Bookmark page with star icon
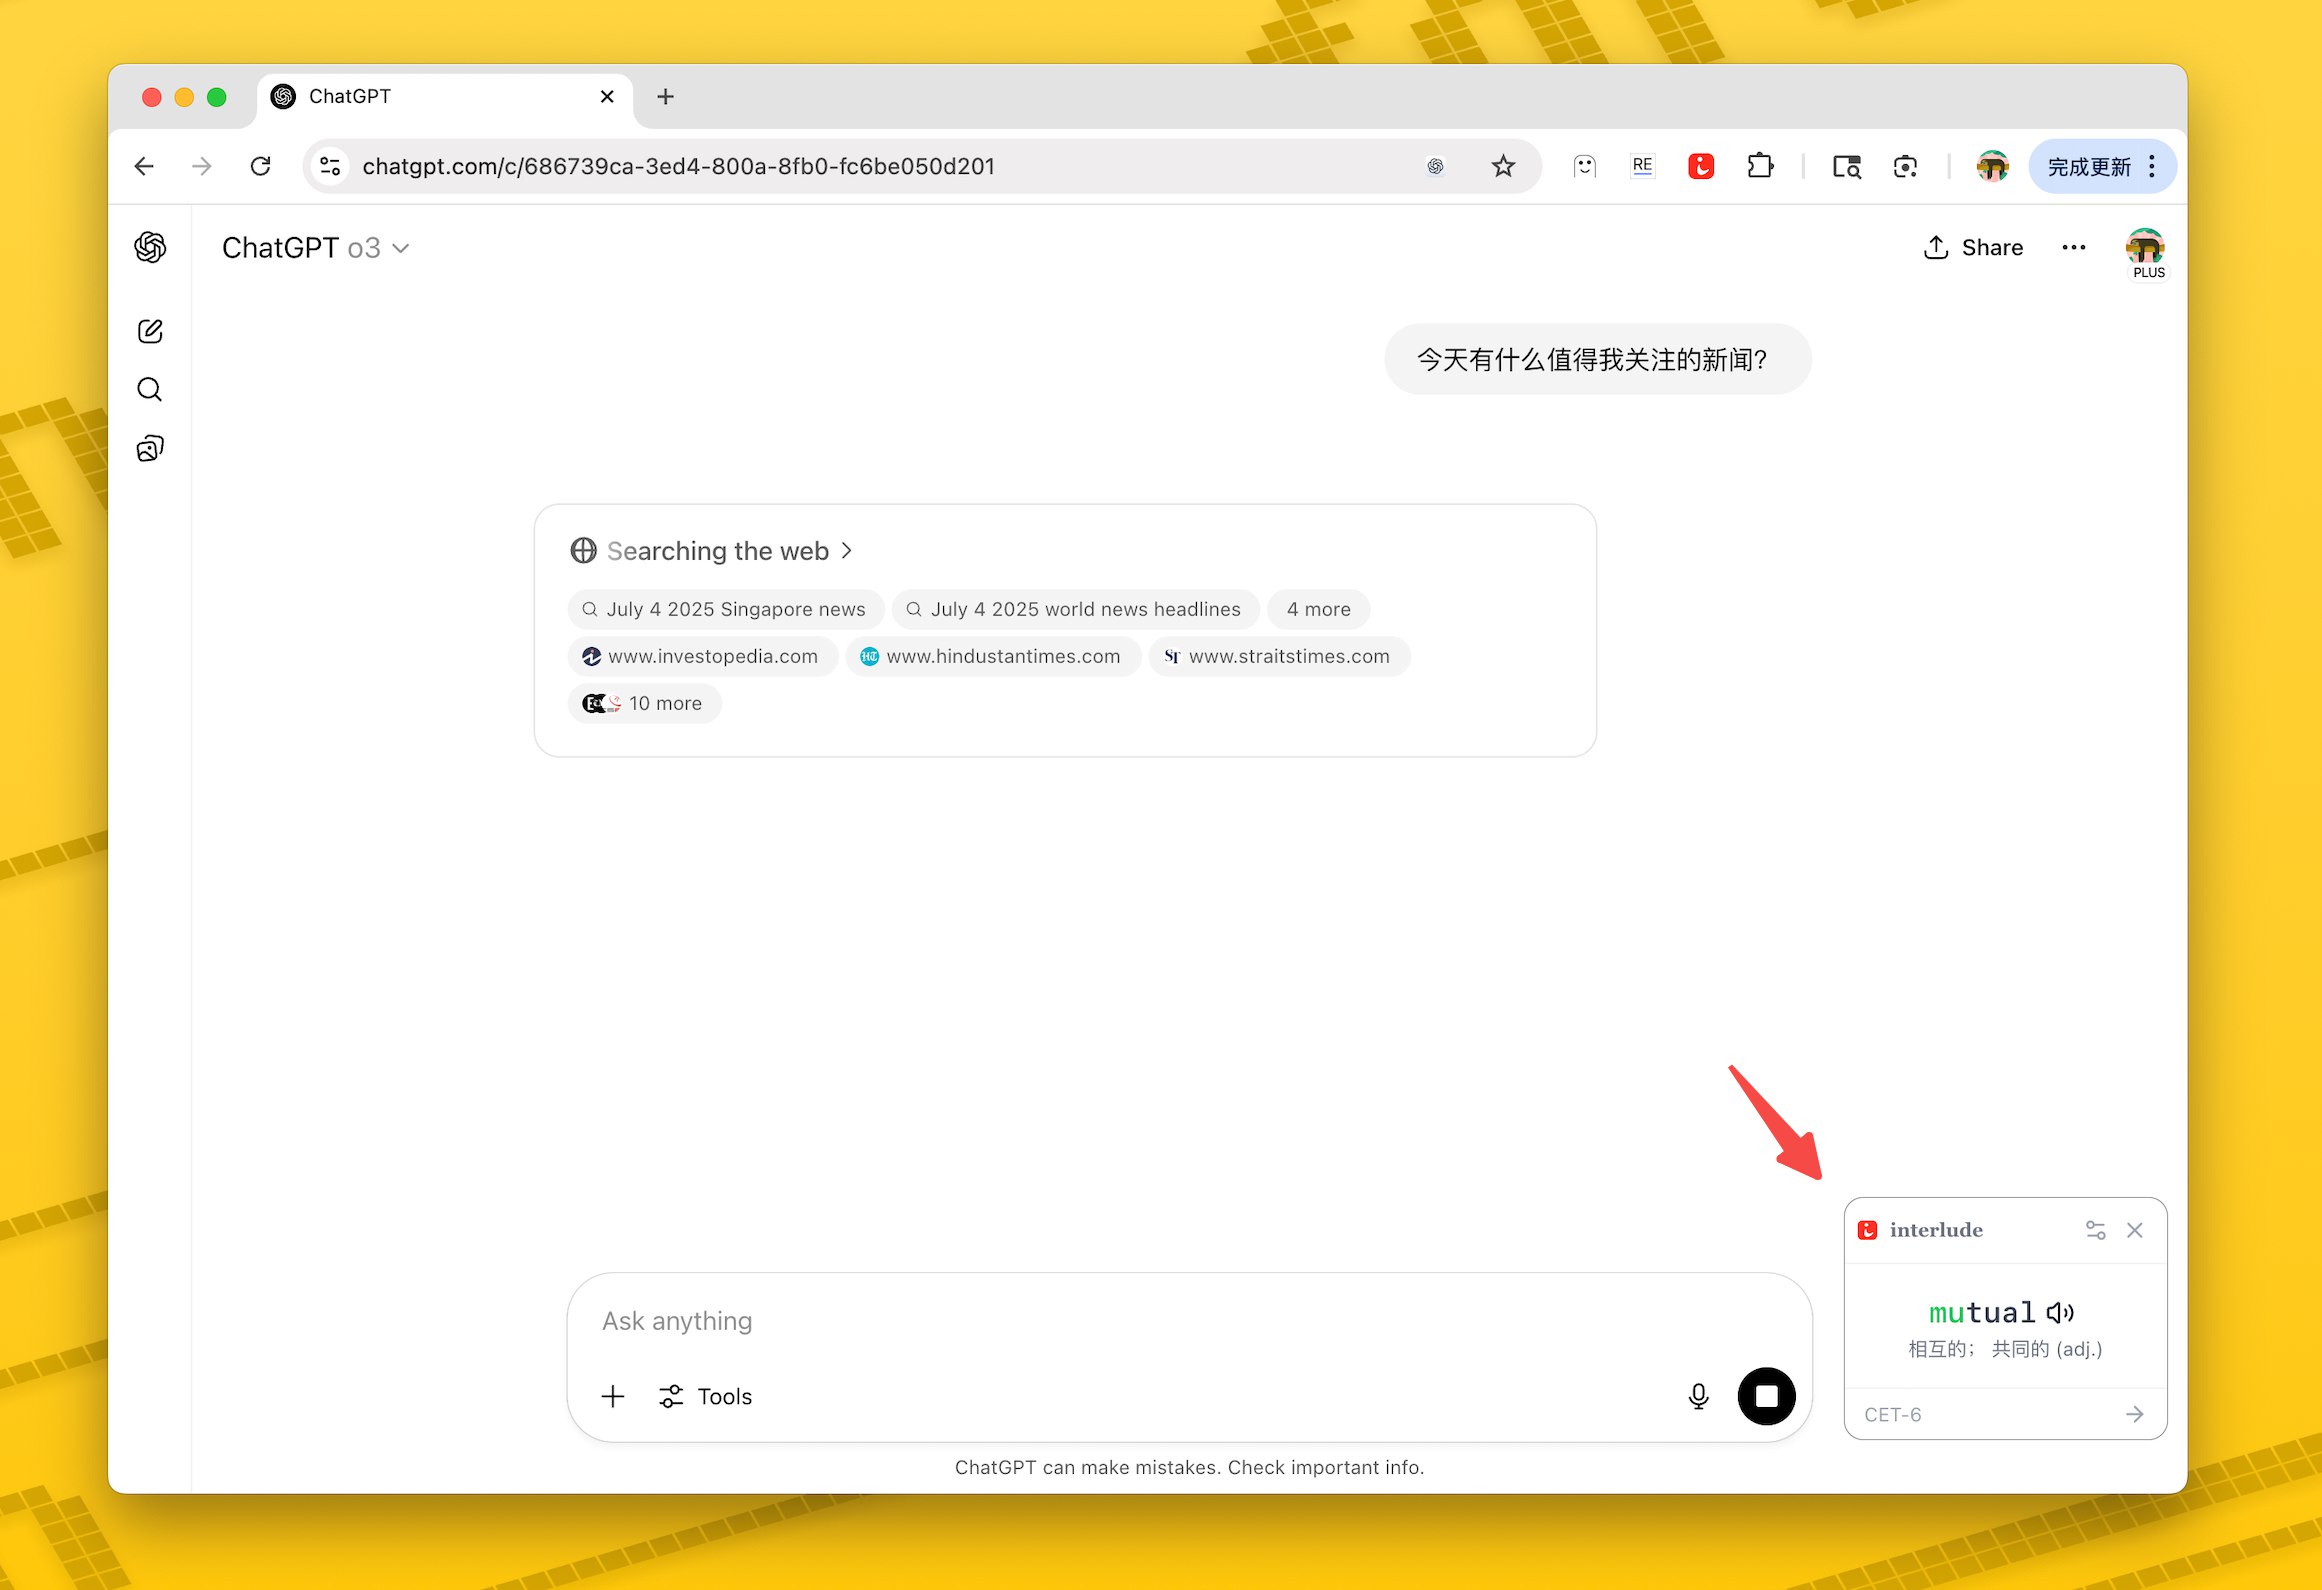This screenshot has height=1590, width=2322. click(x=1503, y=166)
